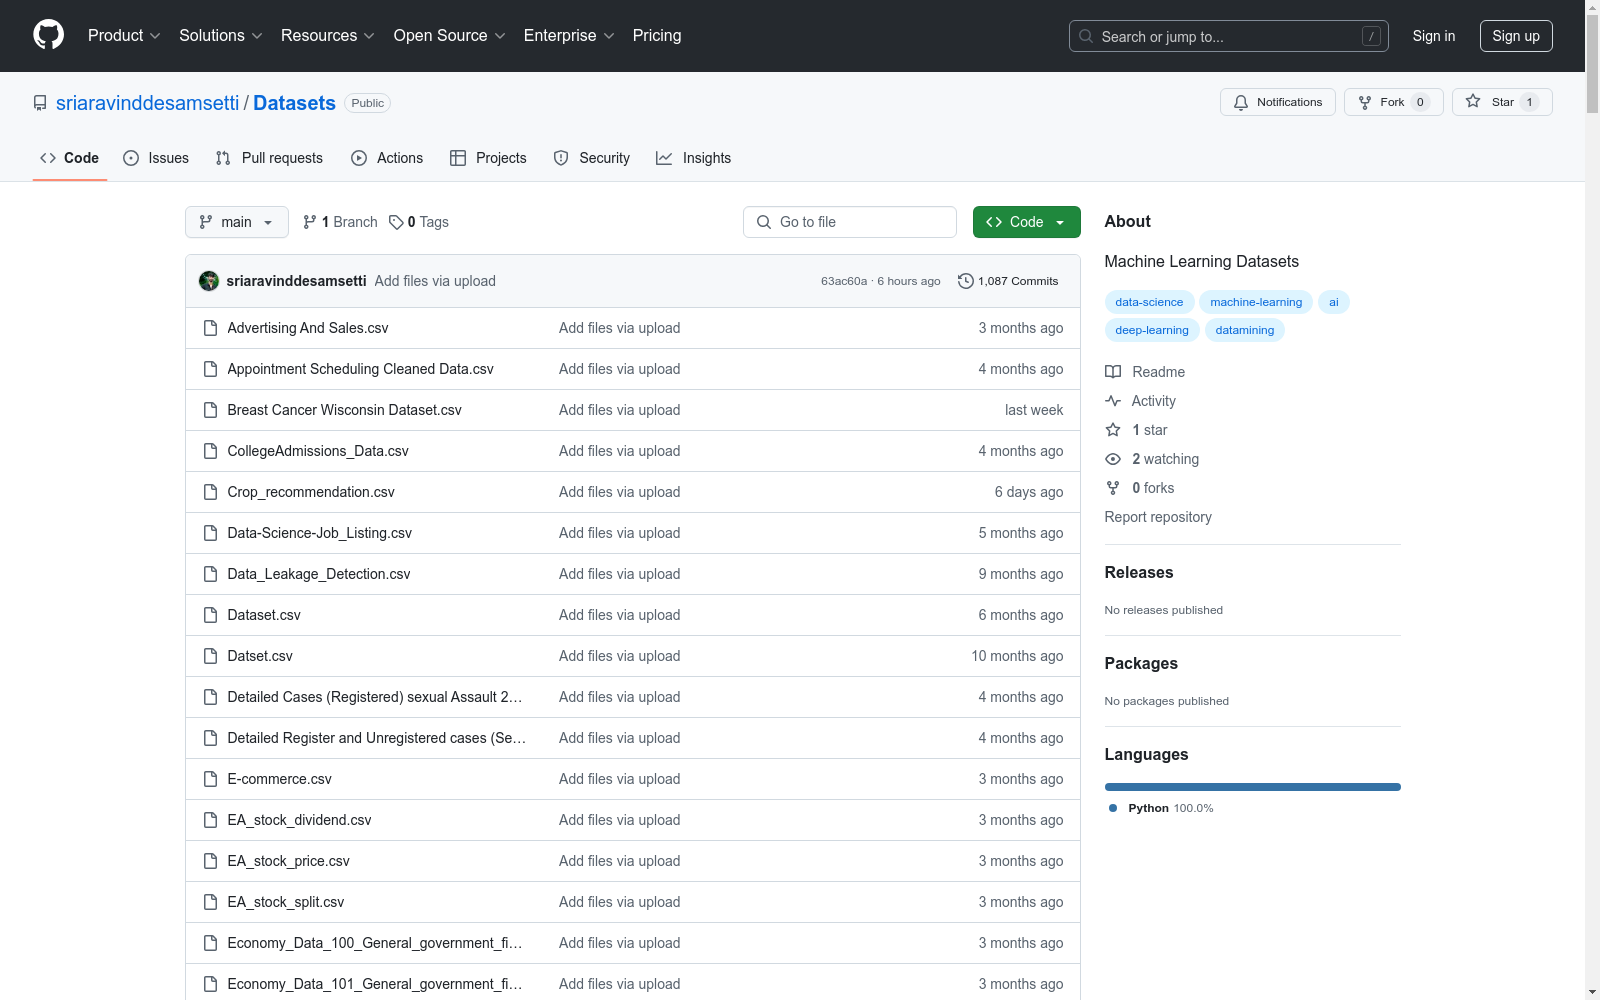Switch to the Projects tab
This screenshot has height=1000, width=1600.
488,158
